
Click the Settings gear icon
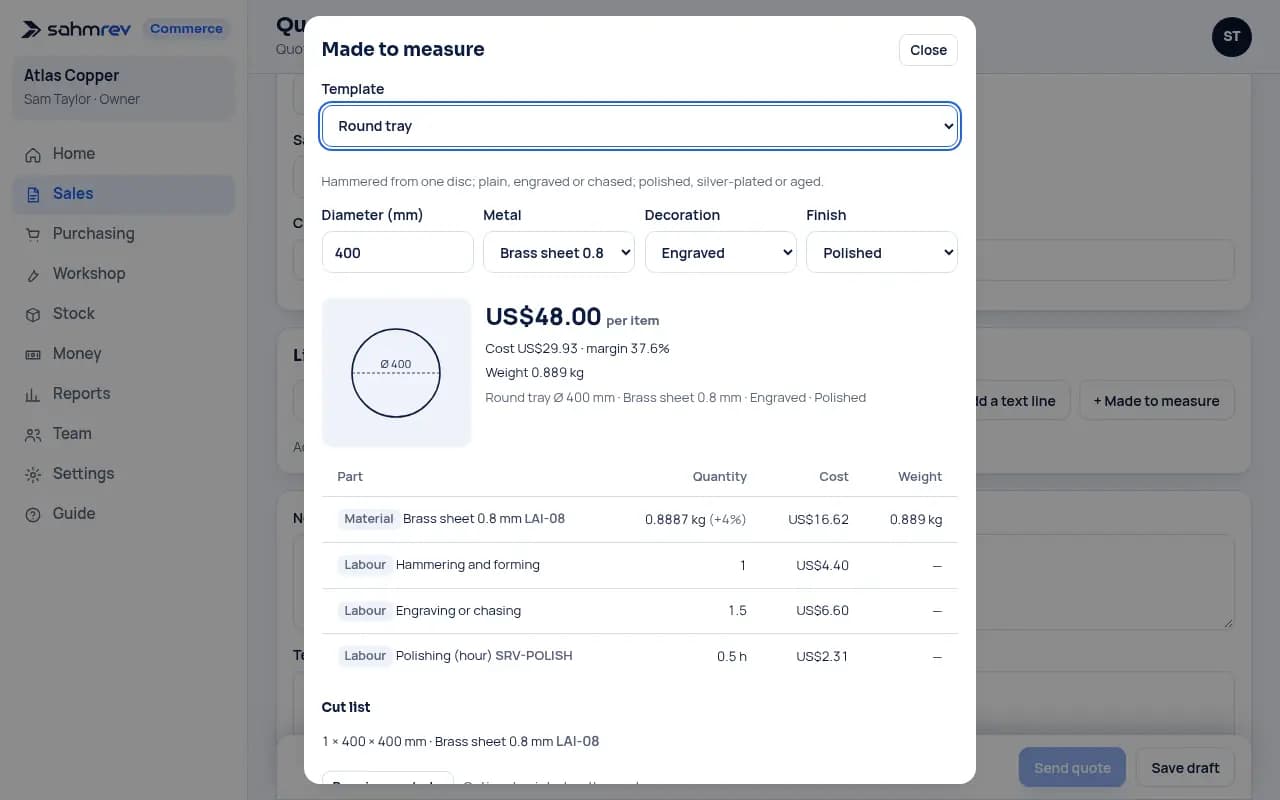pos(33,474)
